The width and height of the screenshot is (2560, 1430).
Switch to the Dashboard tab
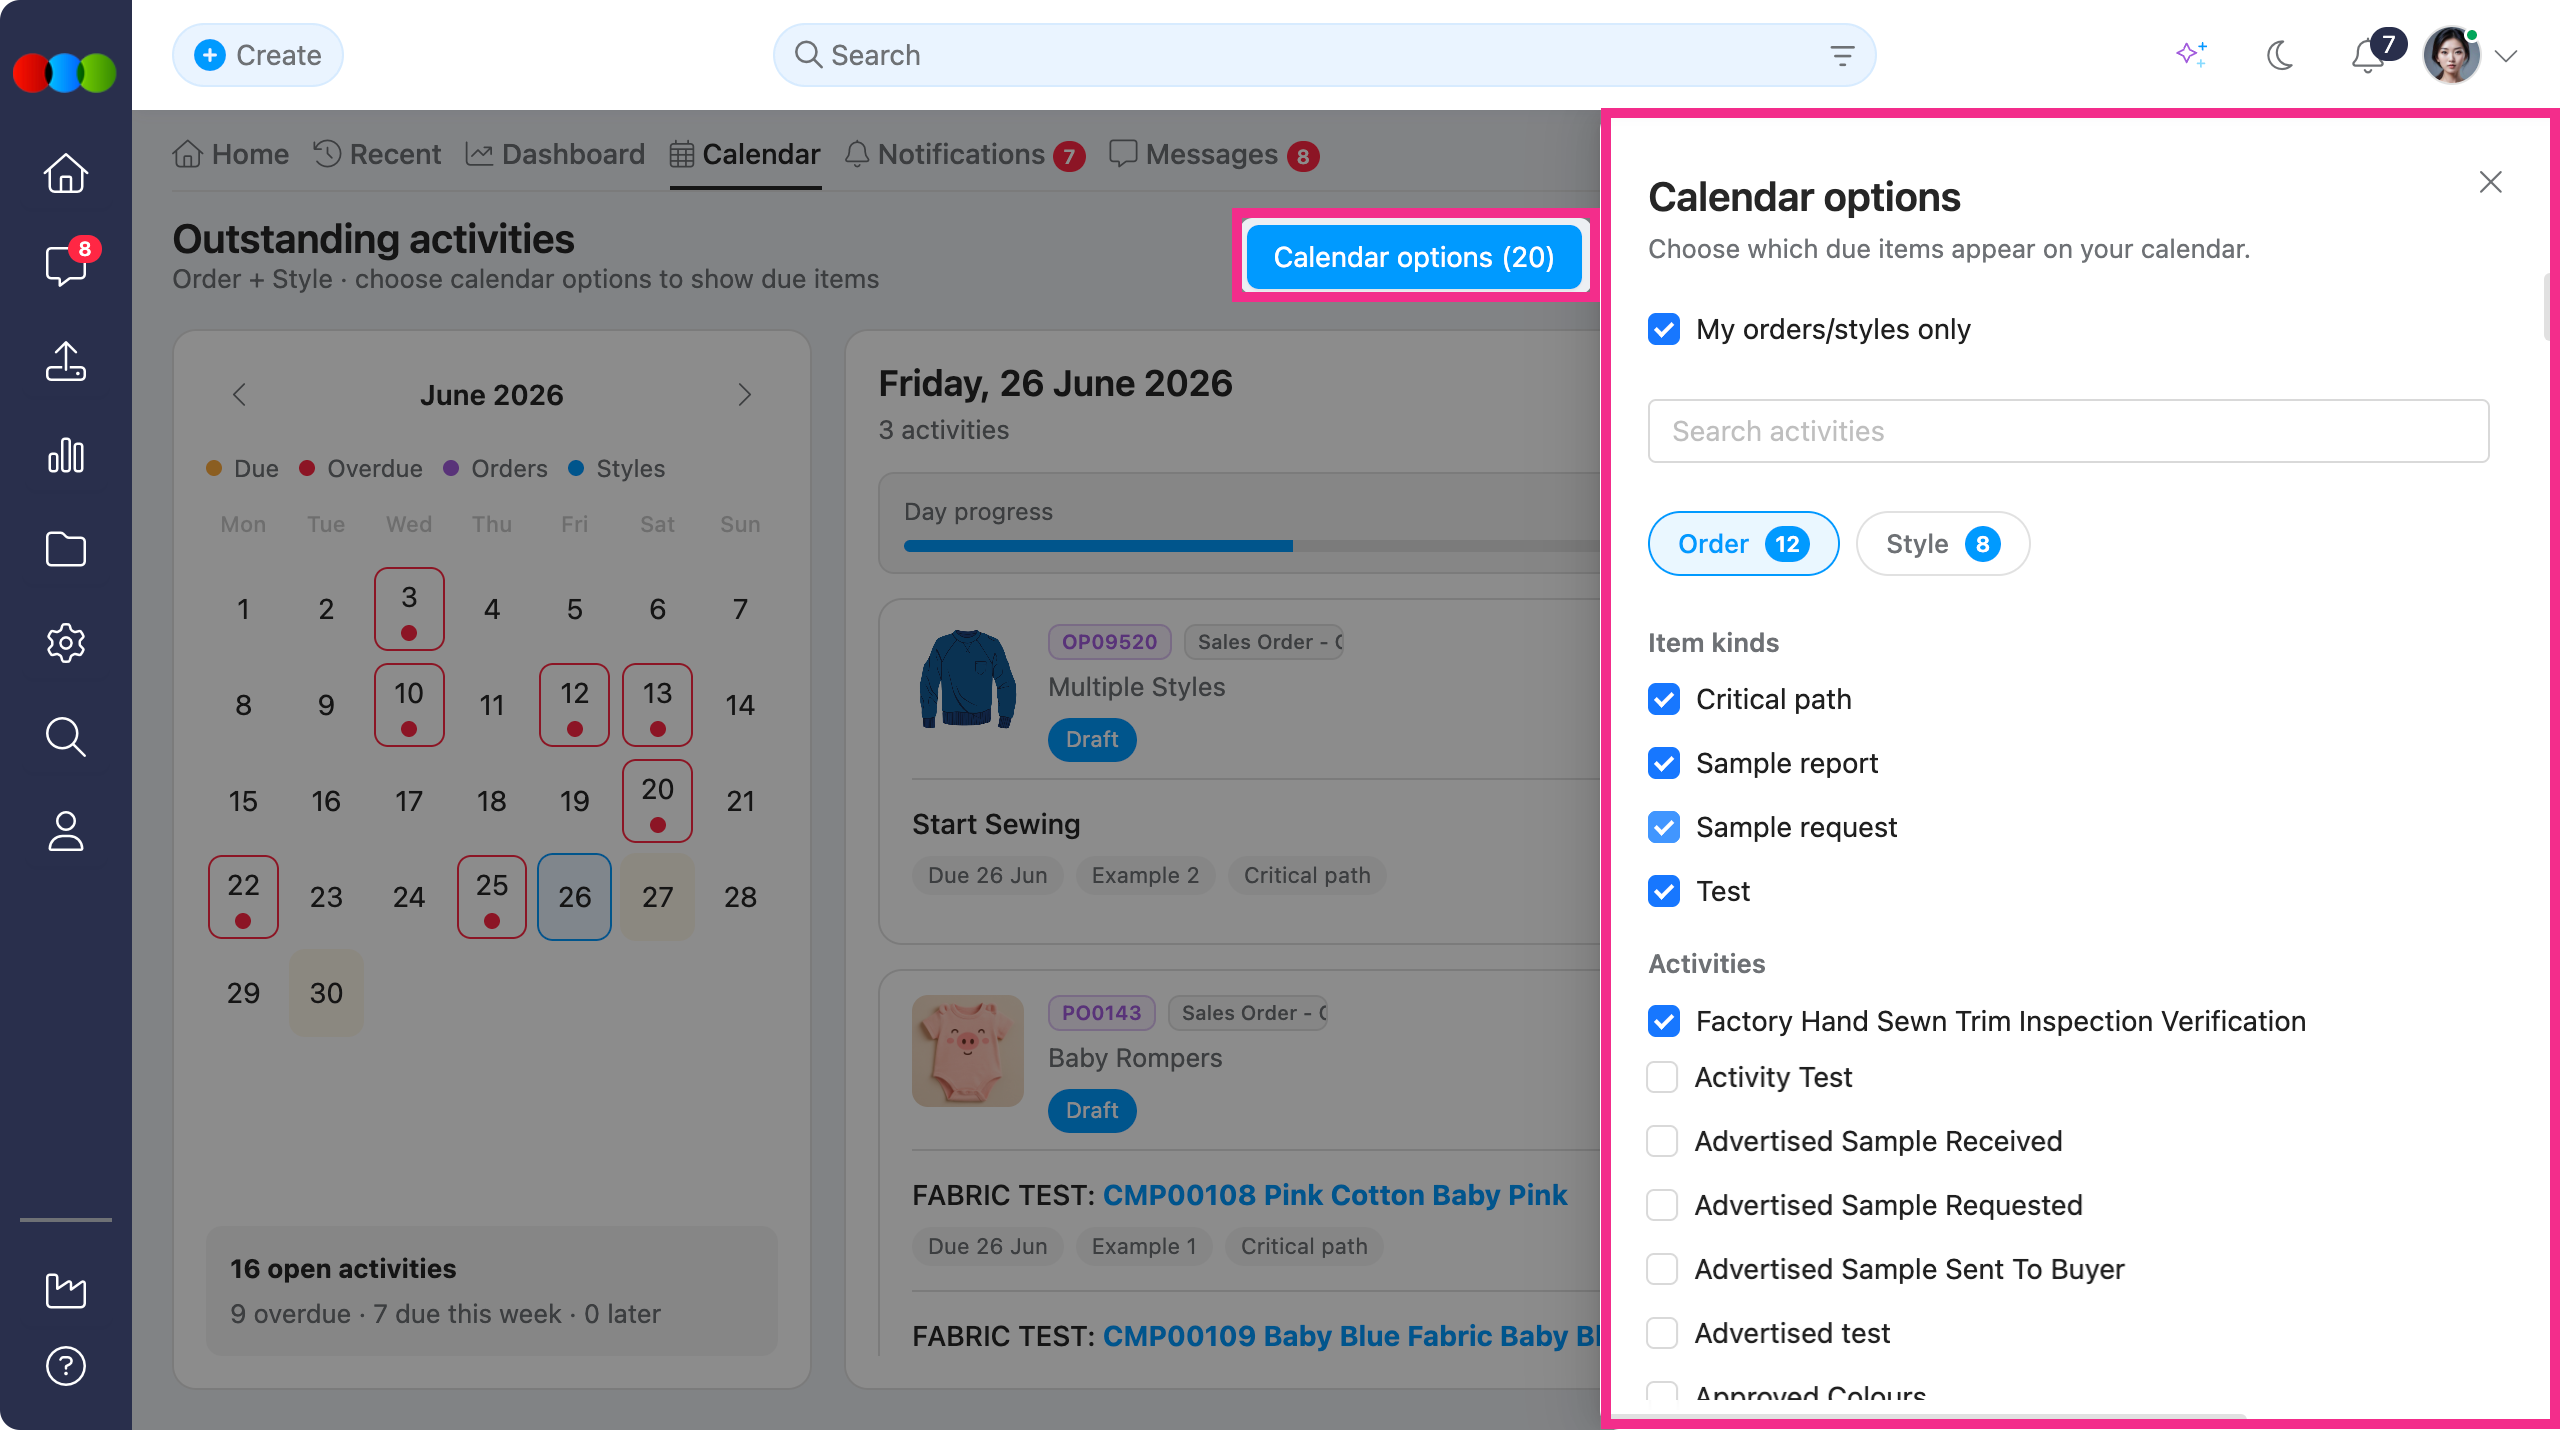click(555, 155)
